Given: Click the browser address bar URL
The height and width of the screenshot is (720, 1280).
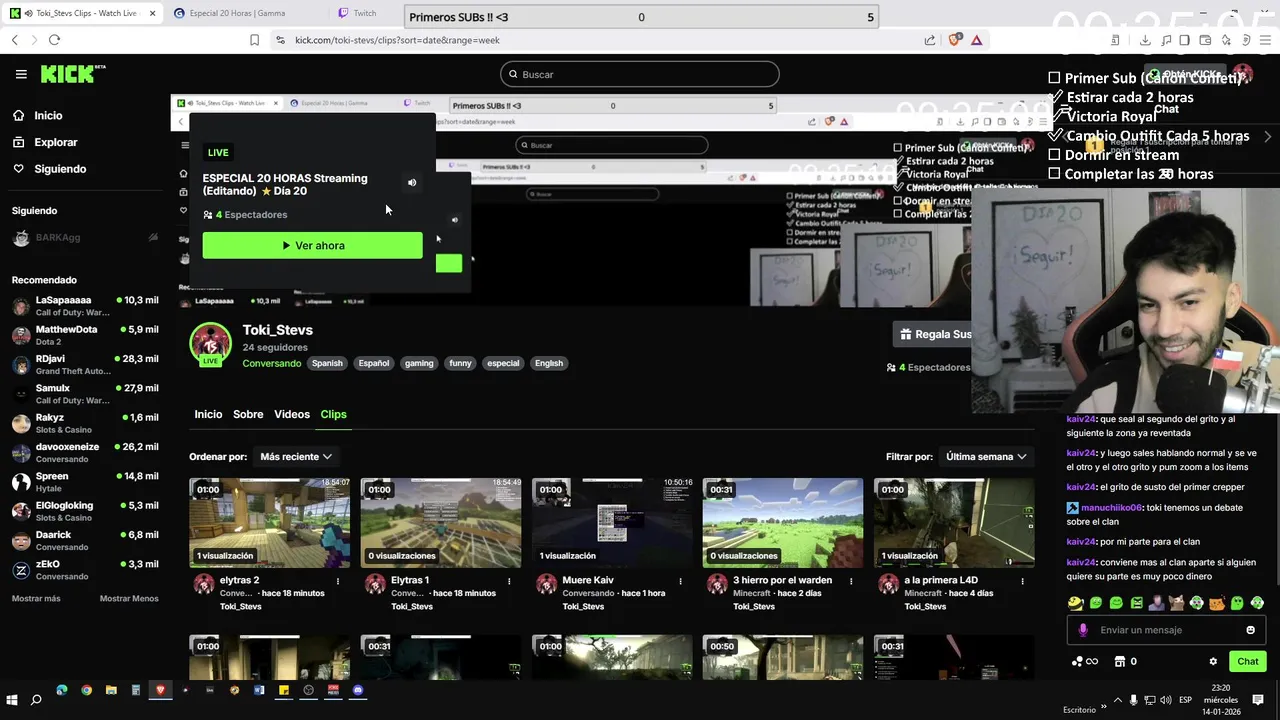Looking at the screenshot, I should [397, 40].
